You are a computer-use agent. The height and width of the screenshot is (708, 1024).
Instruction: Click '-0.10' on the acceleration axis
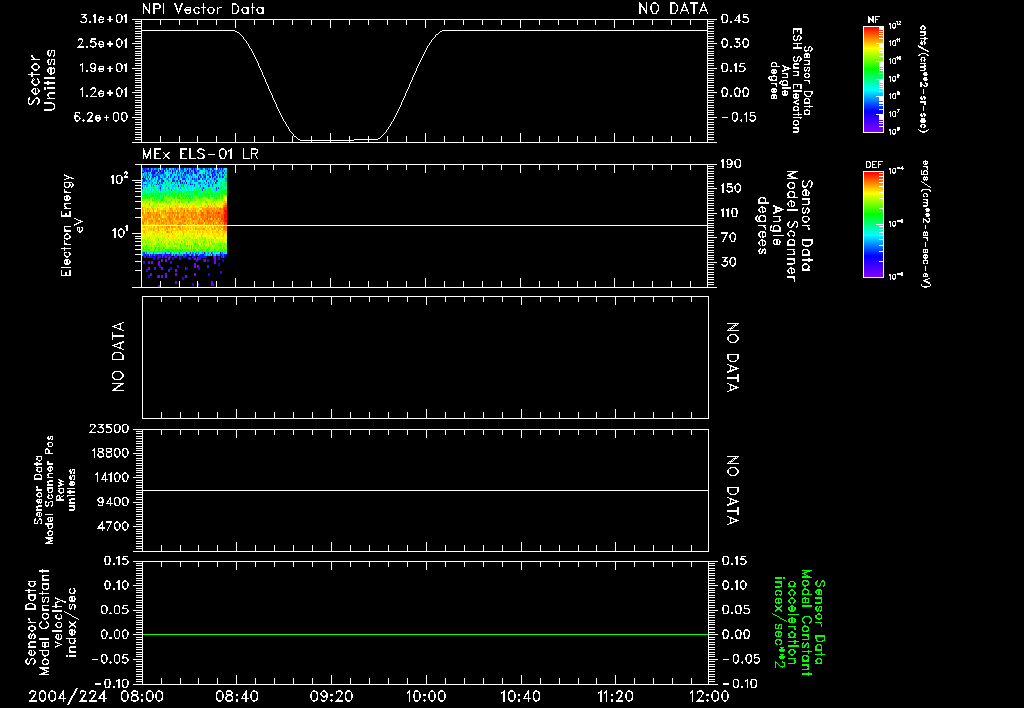pyautogui.click(x=738, y=684)
